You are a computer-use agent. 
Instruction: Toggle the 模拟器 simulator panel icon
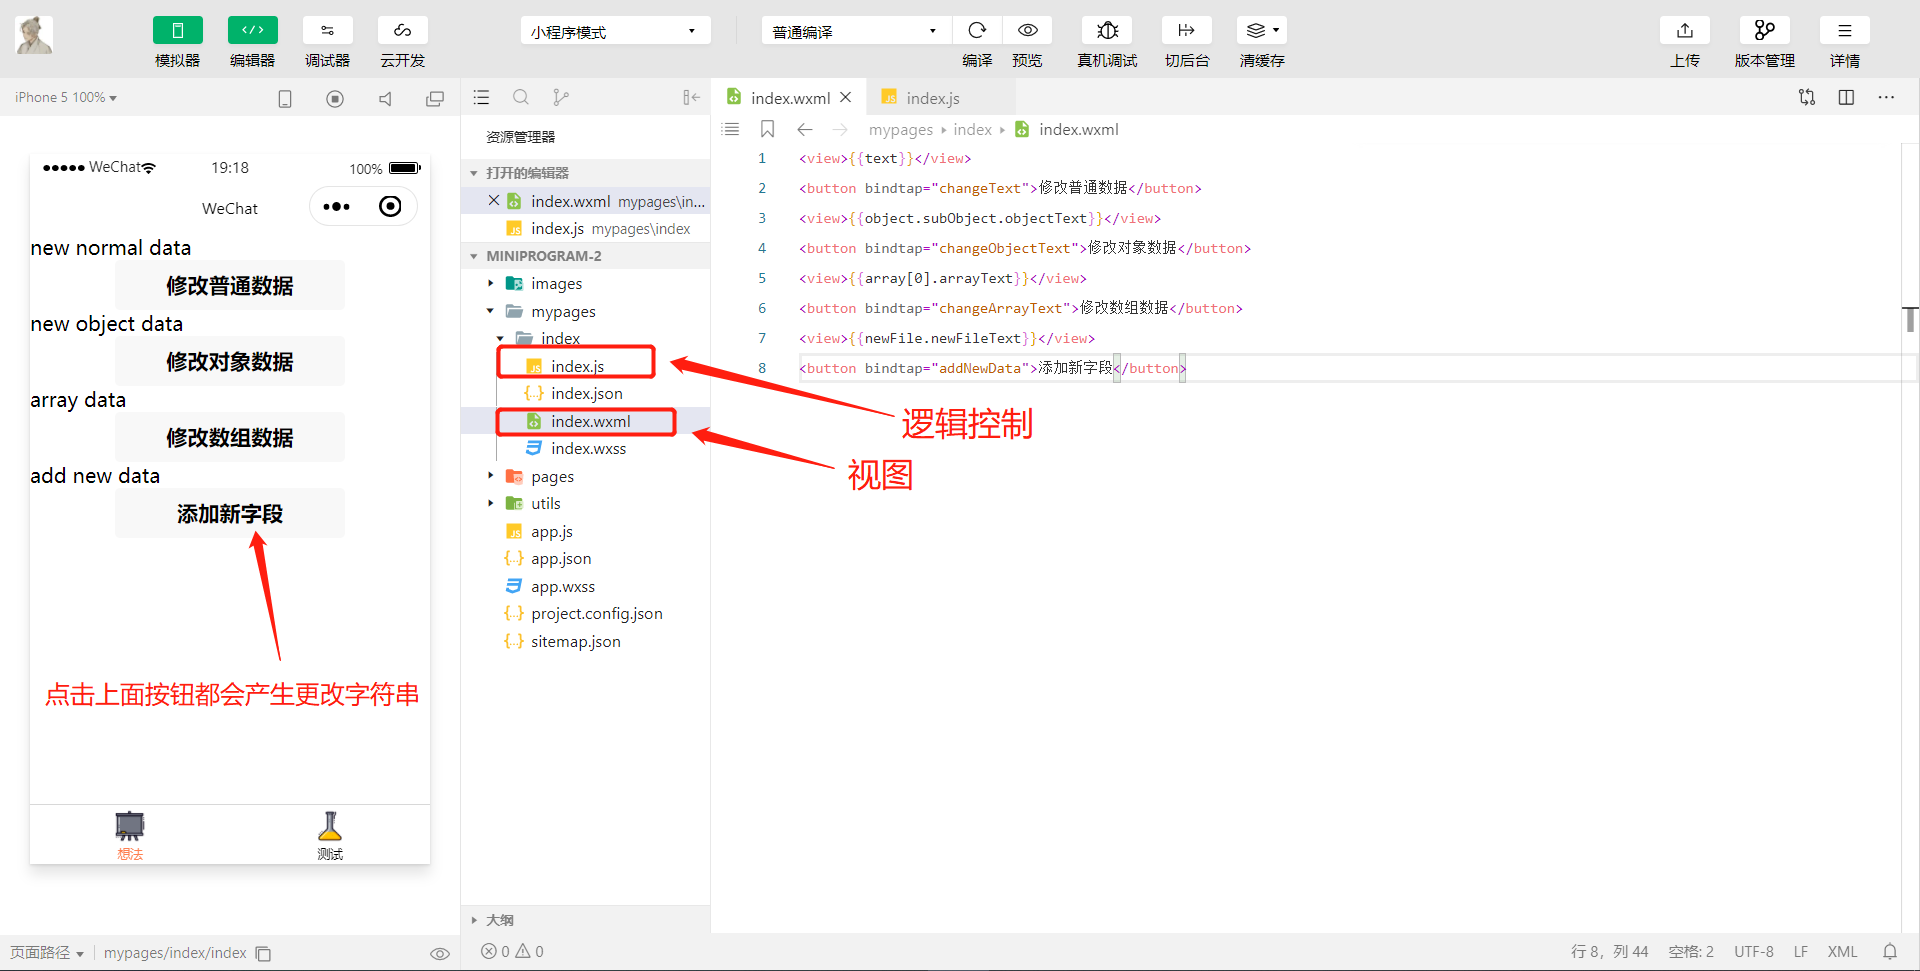click(177, 30)
